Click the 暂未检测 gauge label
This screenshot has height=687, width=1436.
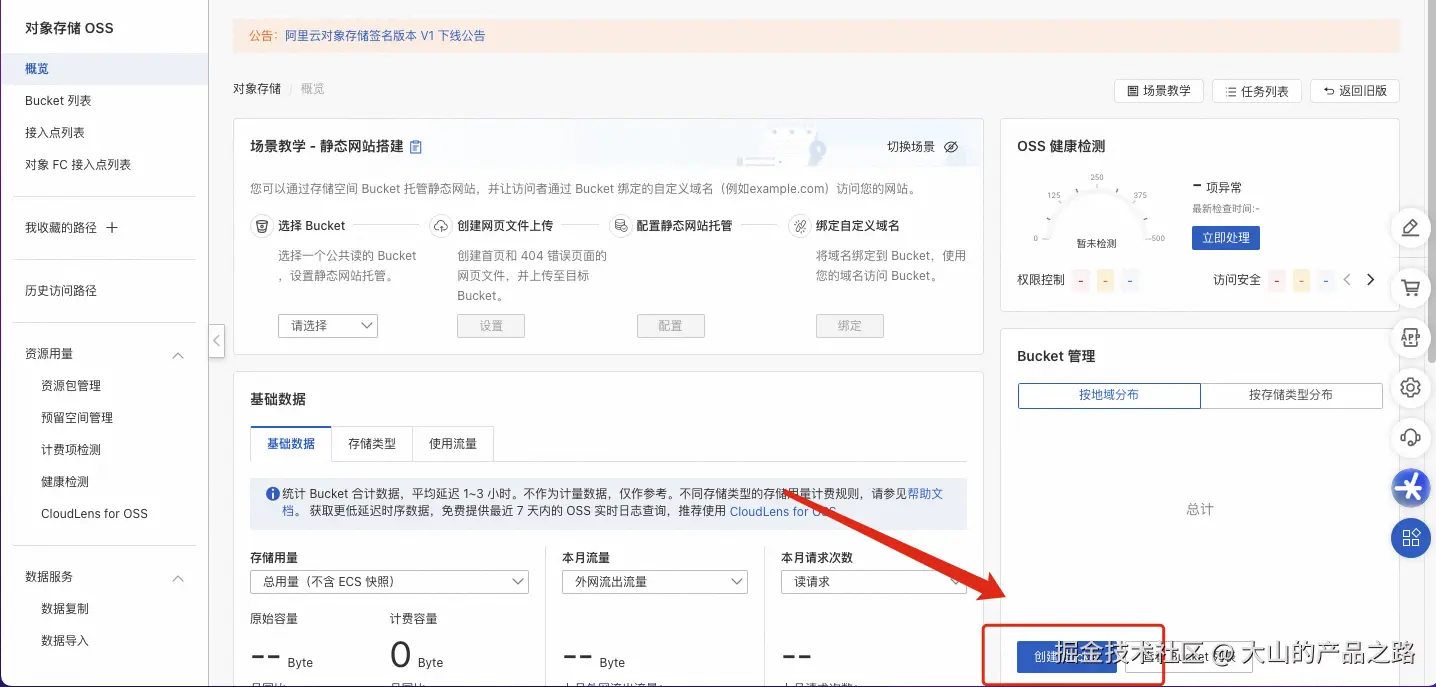pos(1096,243)
